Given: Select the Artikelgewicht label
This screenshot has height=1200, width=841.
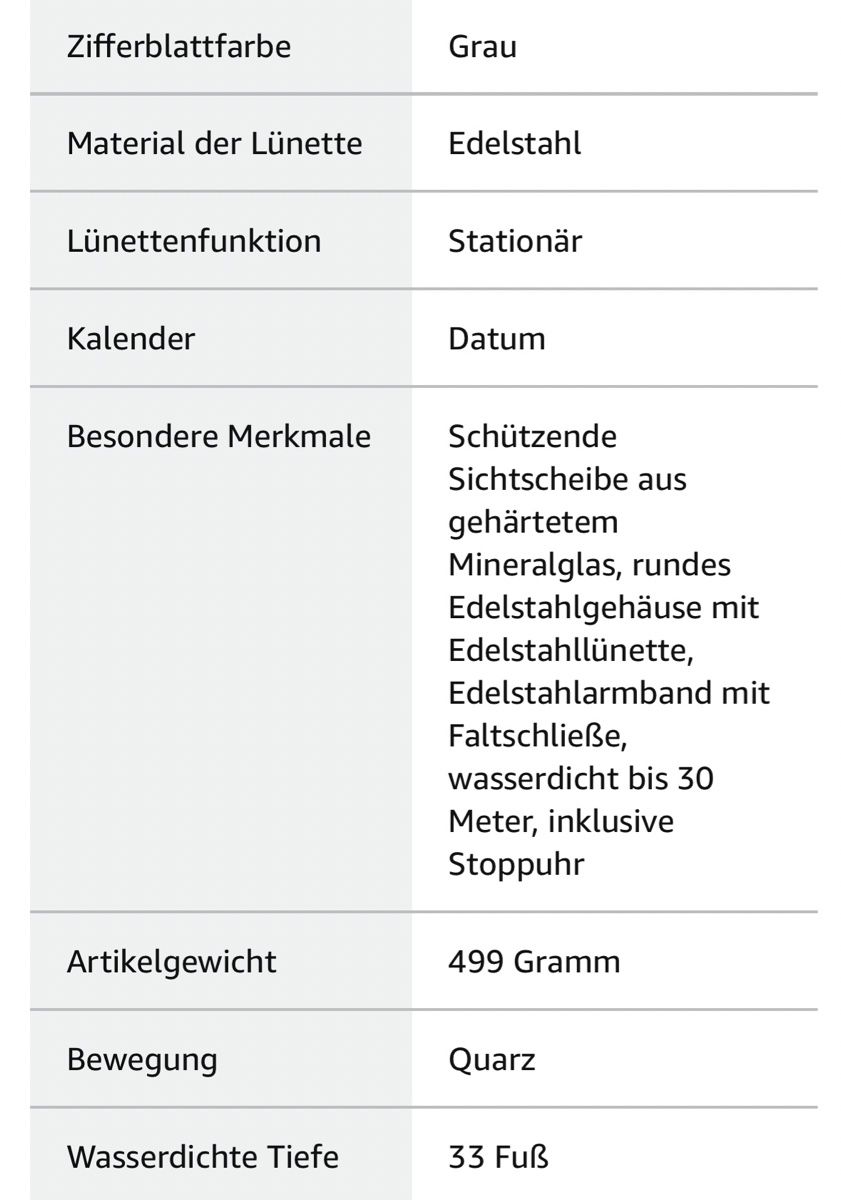Looking at the screenshot, I should pyautogui.click(x=172, y=962).
